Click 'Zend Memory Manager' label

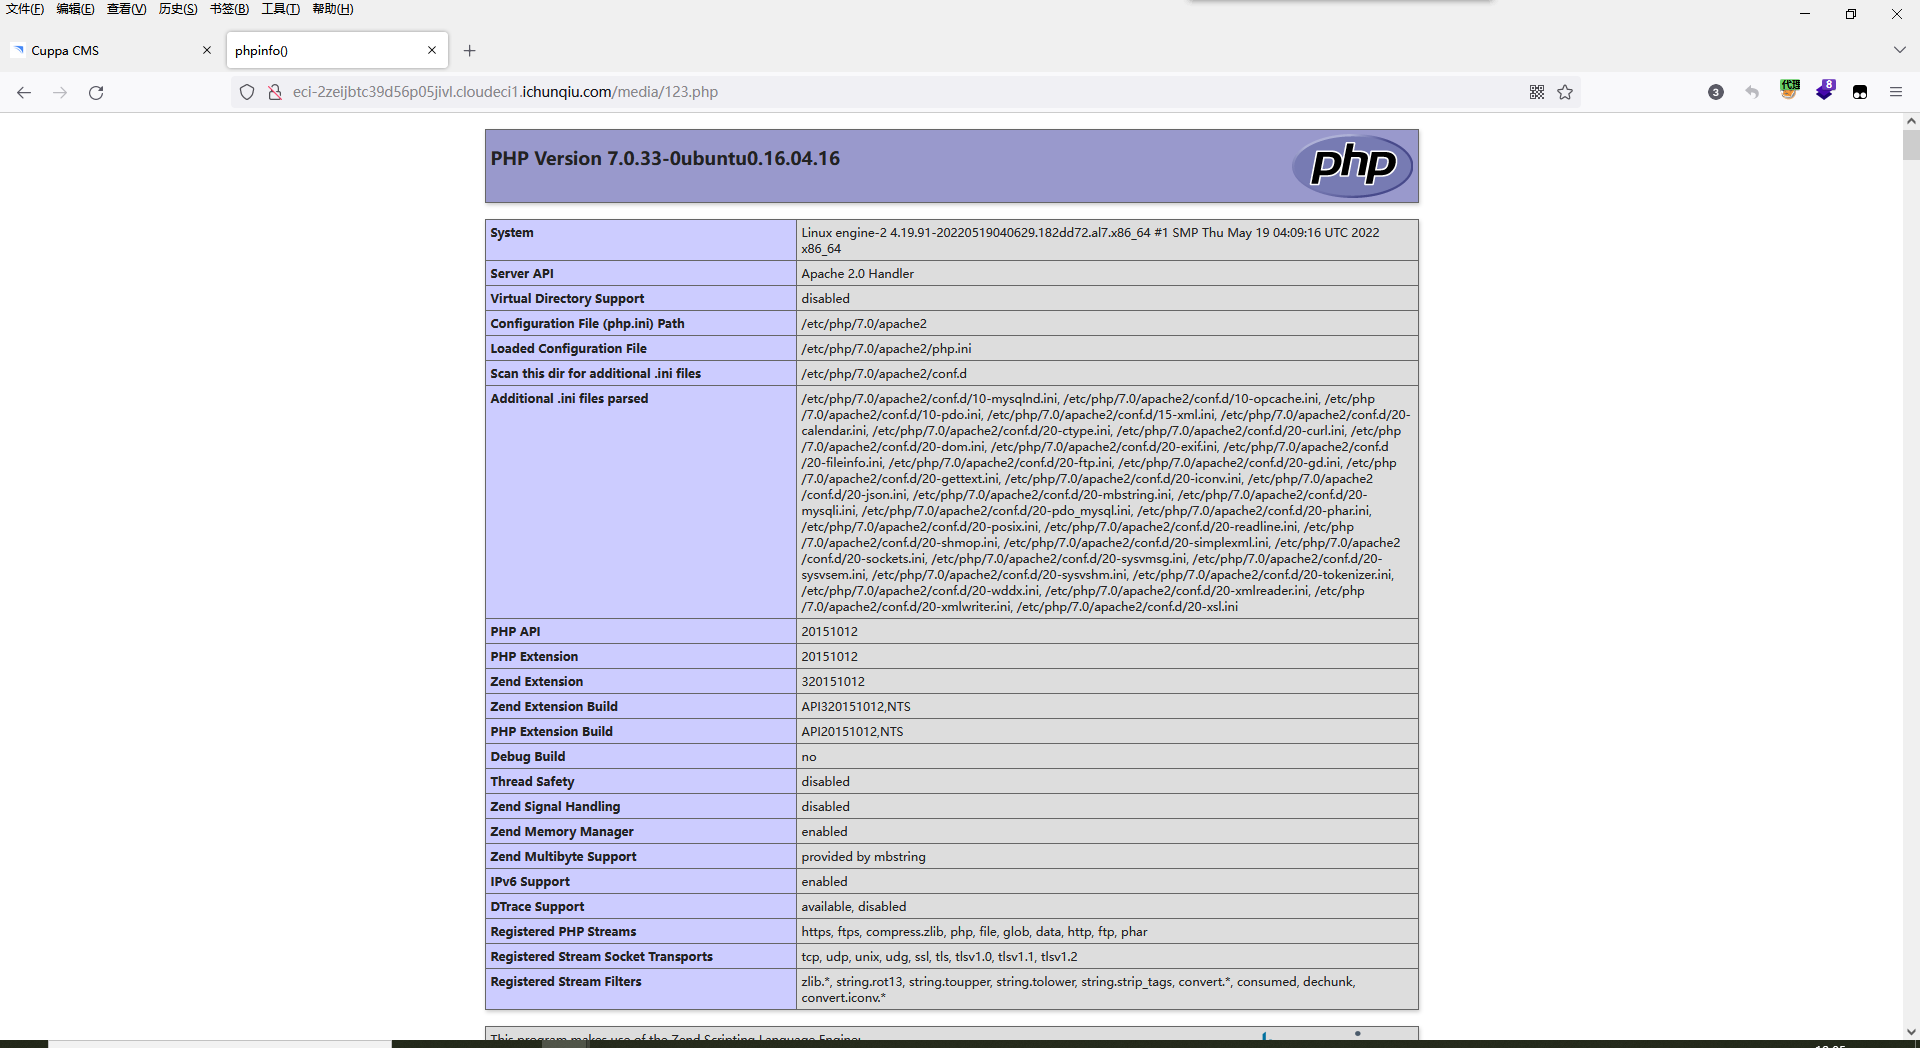click(562, 832)
